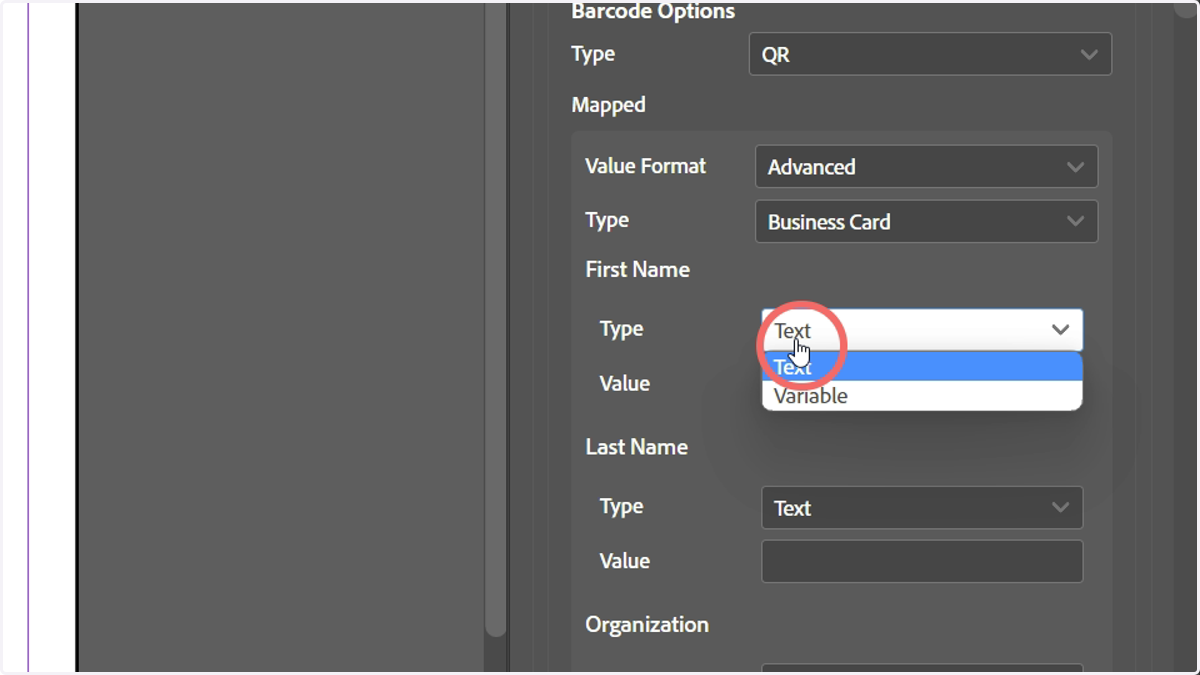Click the Last Name label

636,447
